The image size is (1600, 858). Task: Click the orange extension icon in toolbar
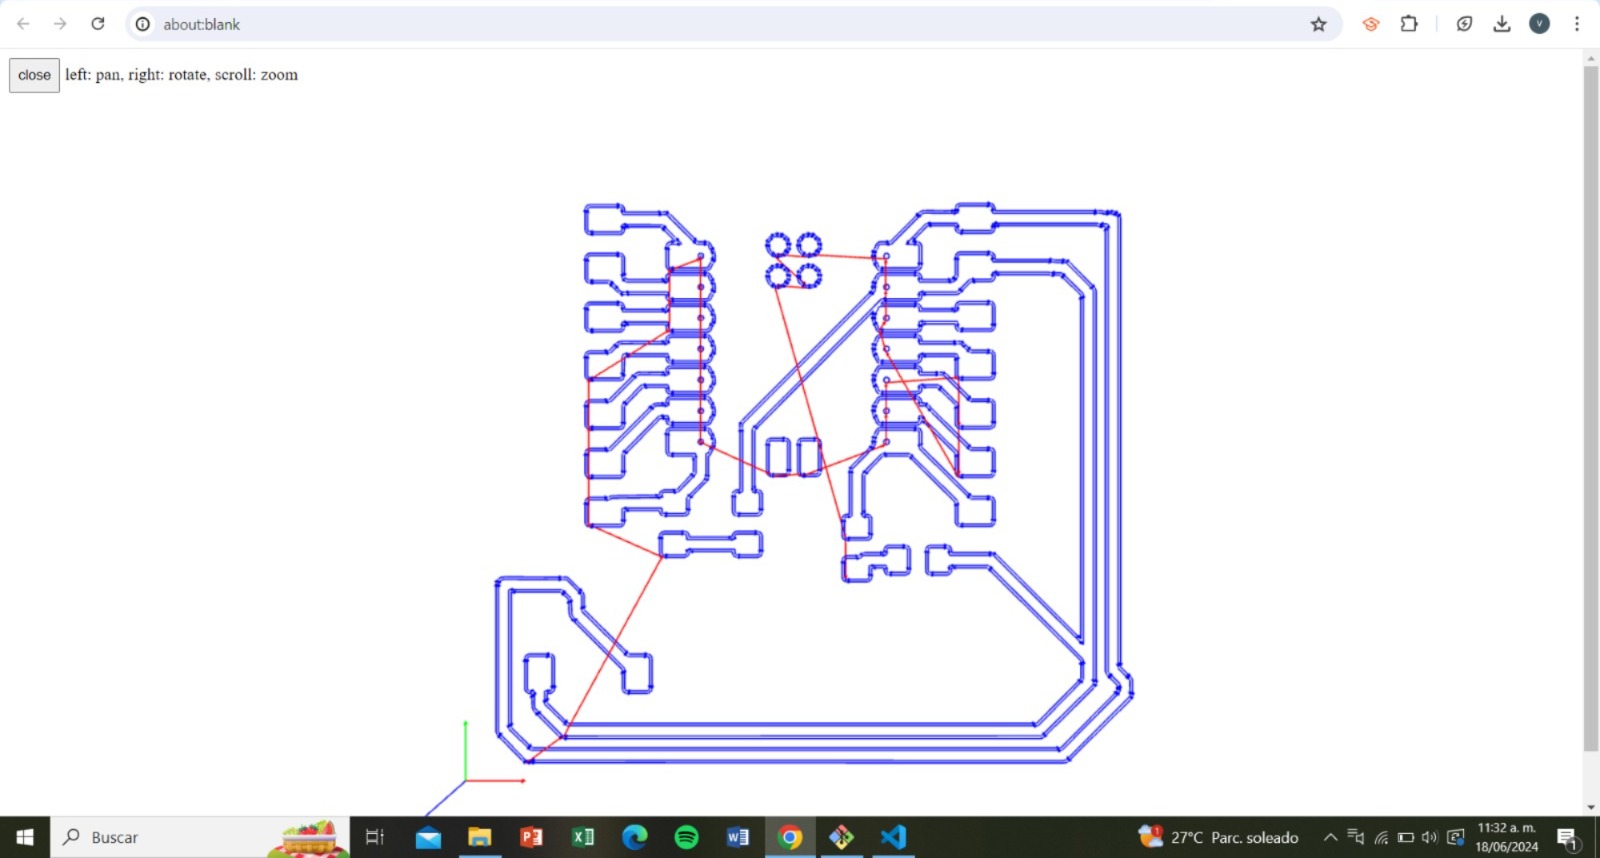click(x=1371, y=24)
